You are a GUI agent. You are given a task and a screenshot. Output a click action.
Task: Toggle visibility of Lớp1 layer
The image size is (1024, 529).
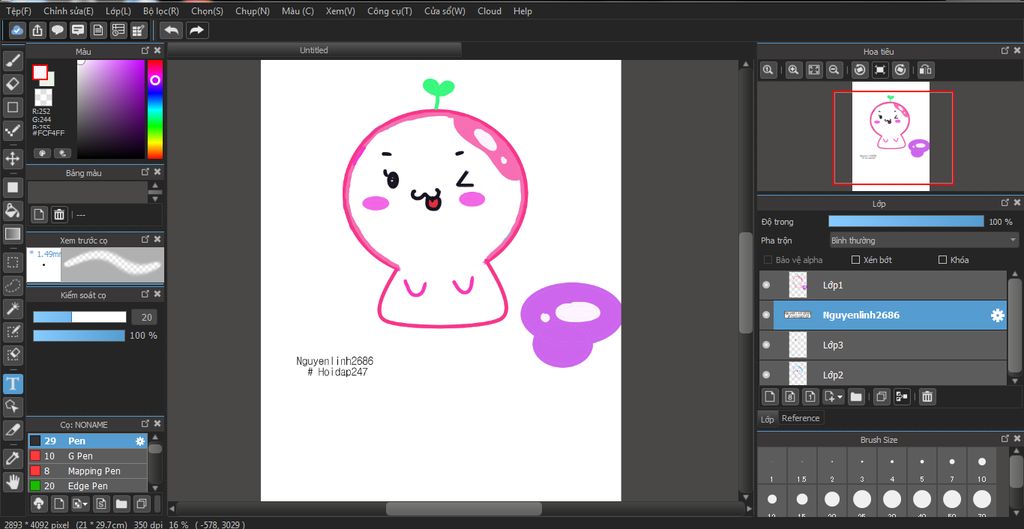[x=766, y=285]
